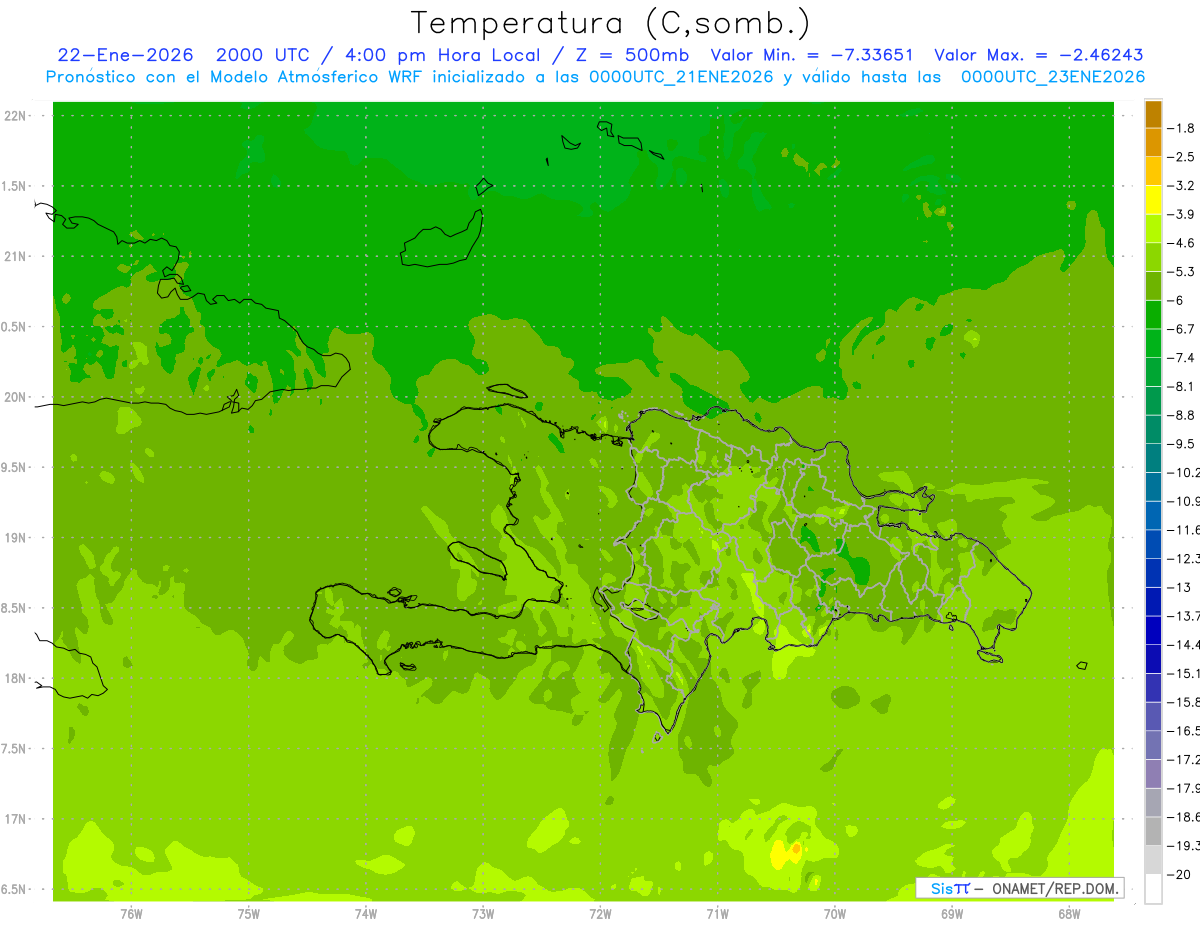Click the "Temperatura (C,somb.)" title

611,22
